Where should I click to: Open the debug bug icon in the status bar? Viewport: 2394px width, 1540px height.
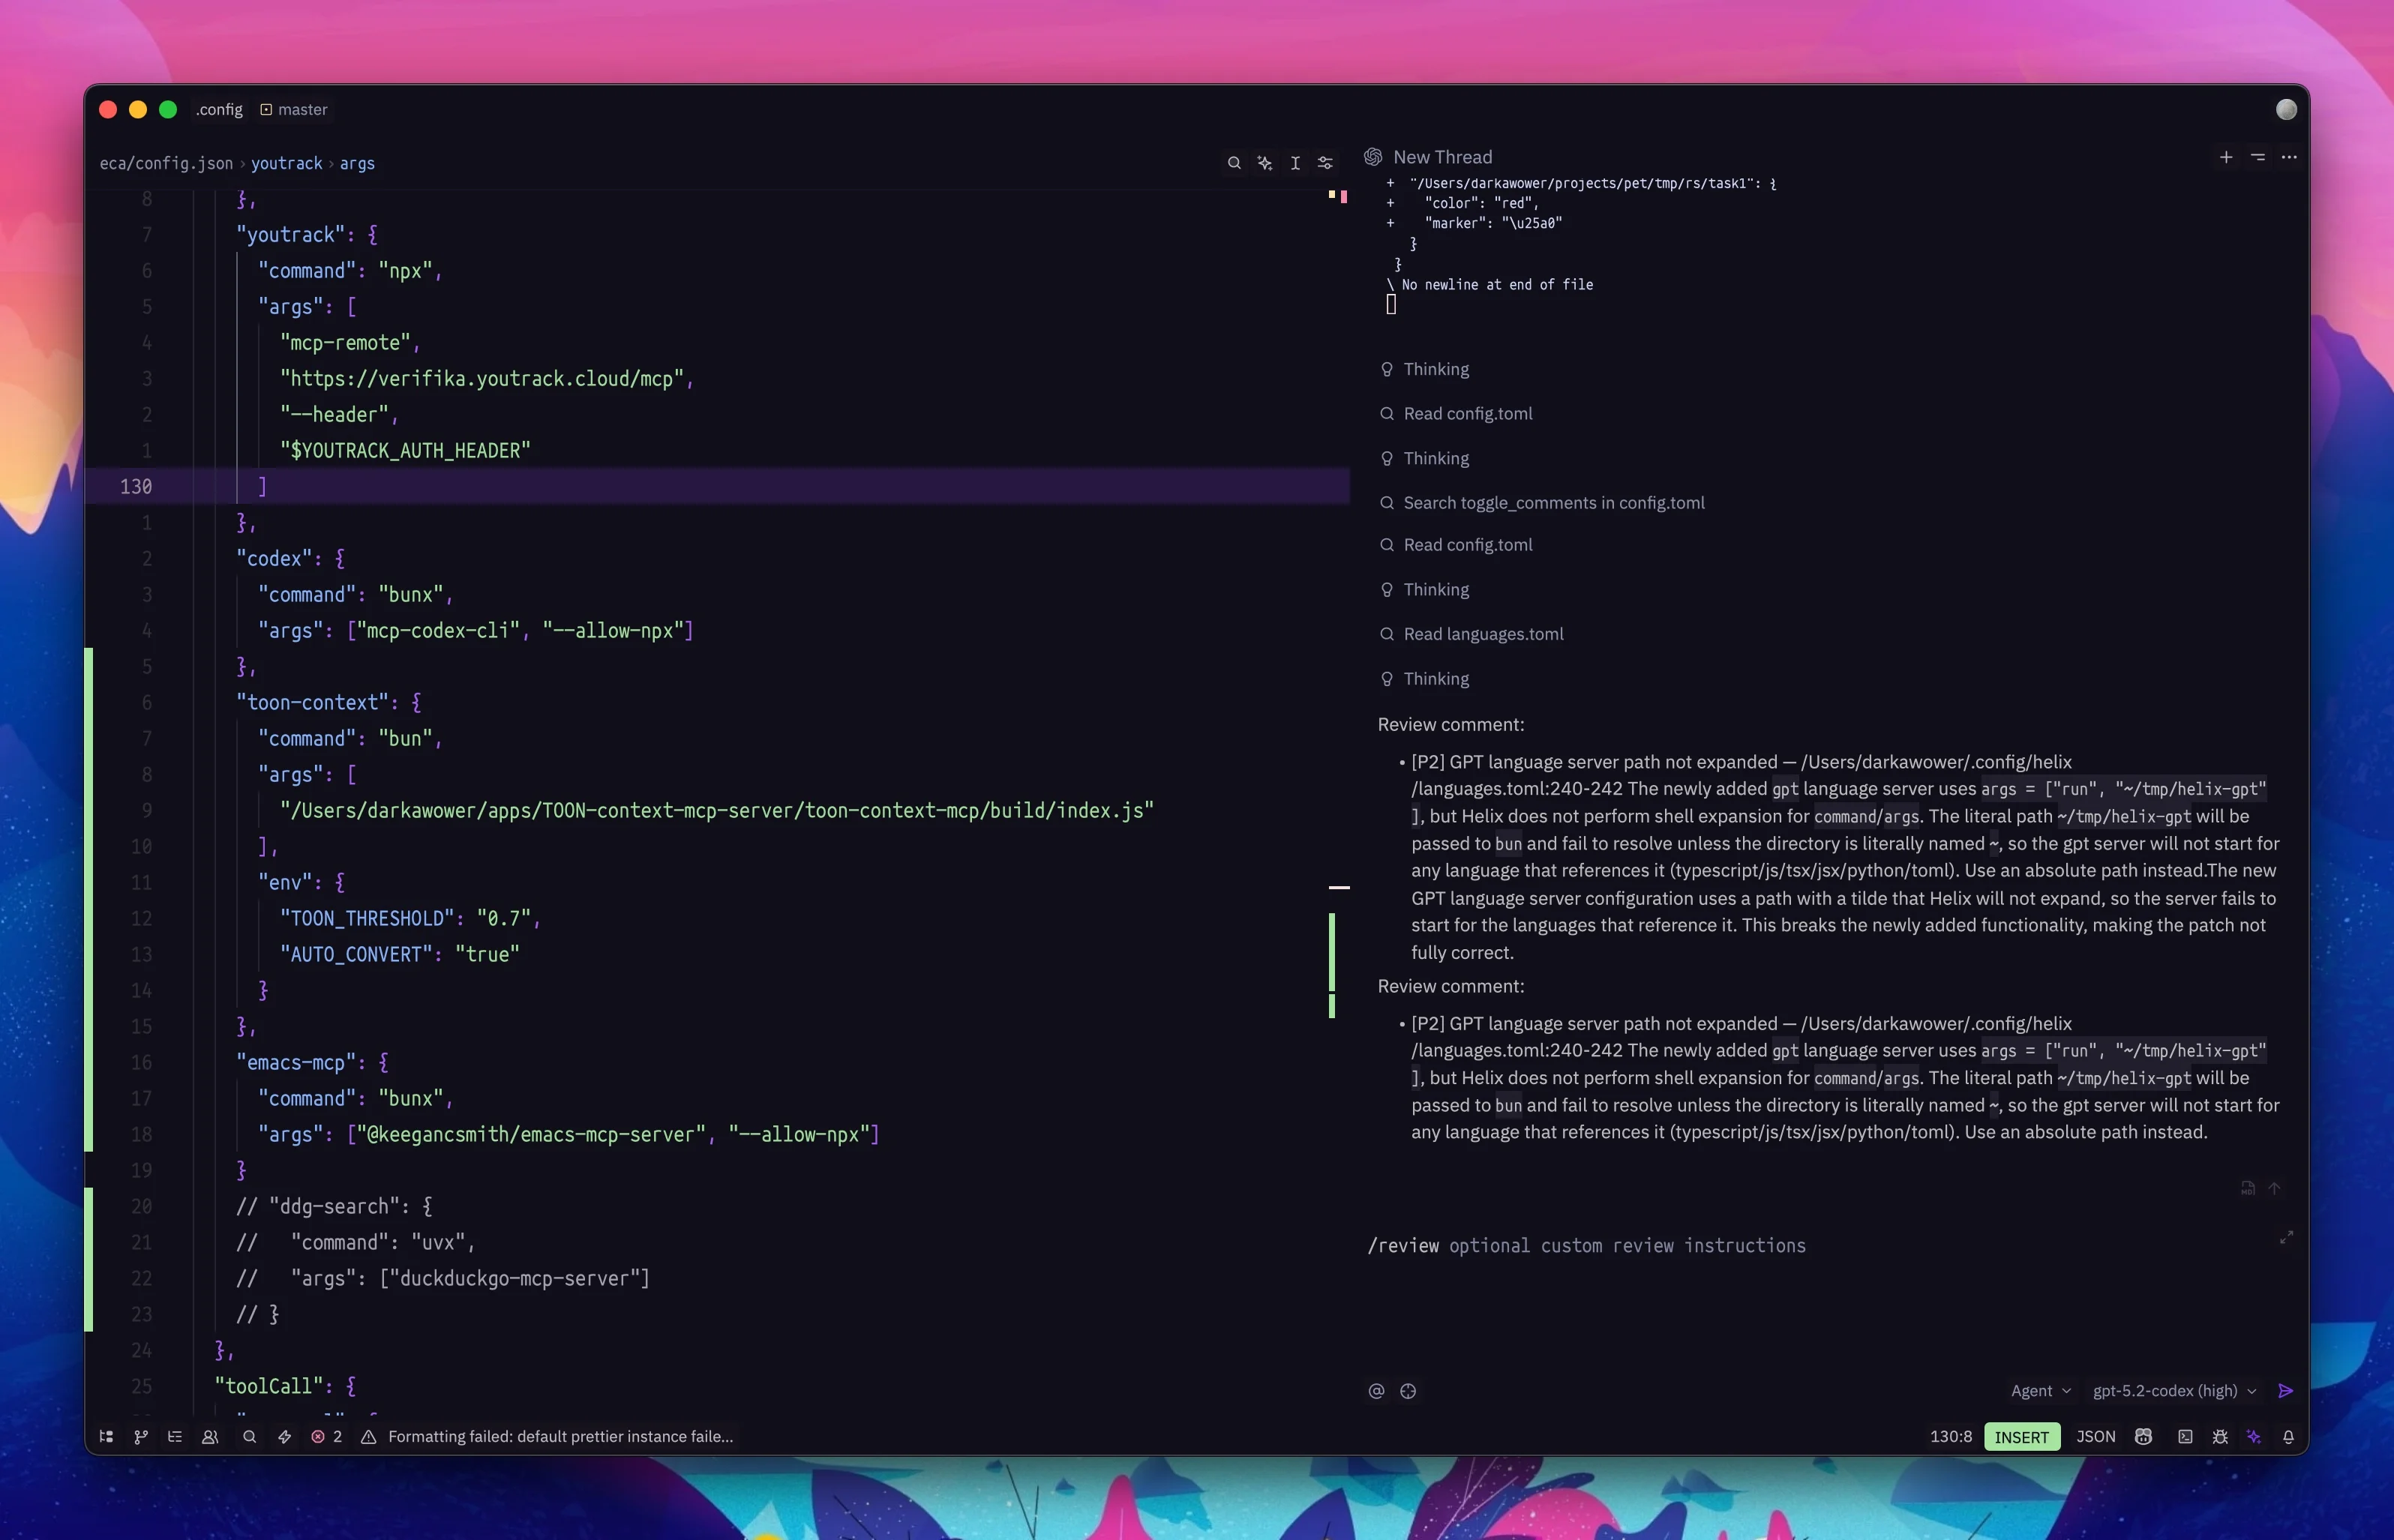[2219, 1436]
